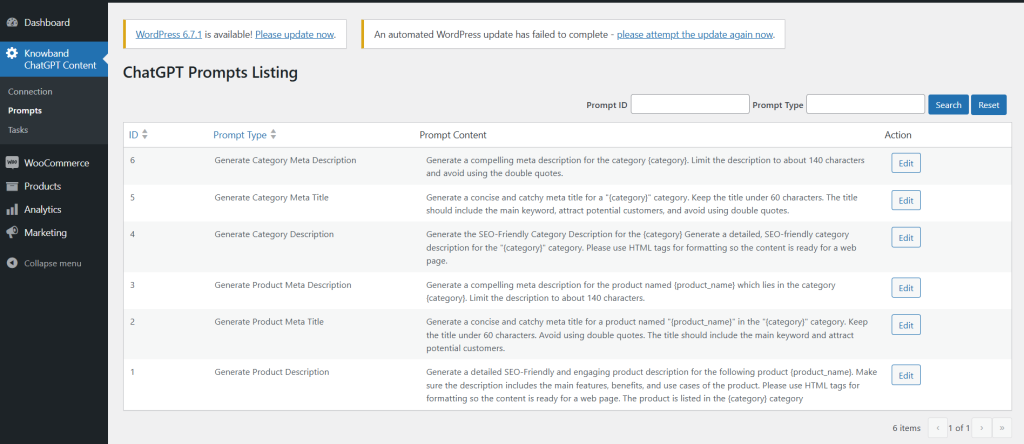
Task: Click the Reset button
Action: click(989, 104)
